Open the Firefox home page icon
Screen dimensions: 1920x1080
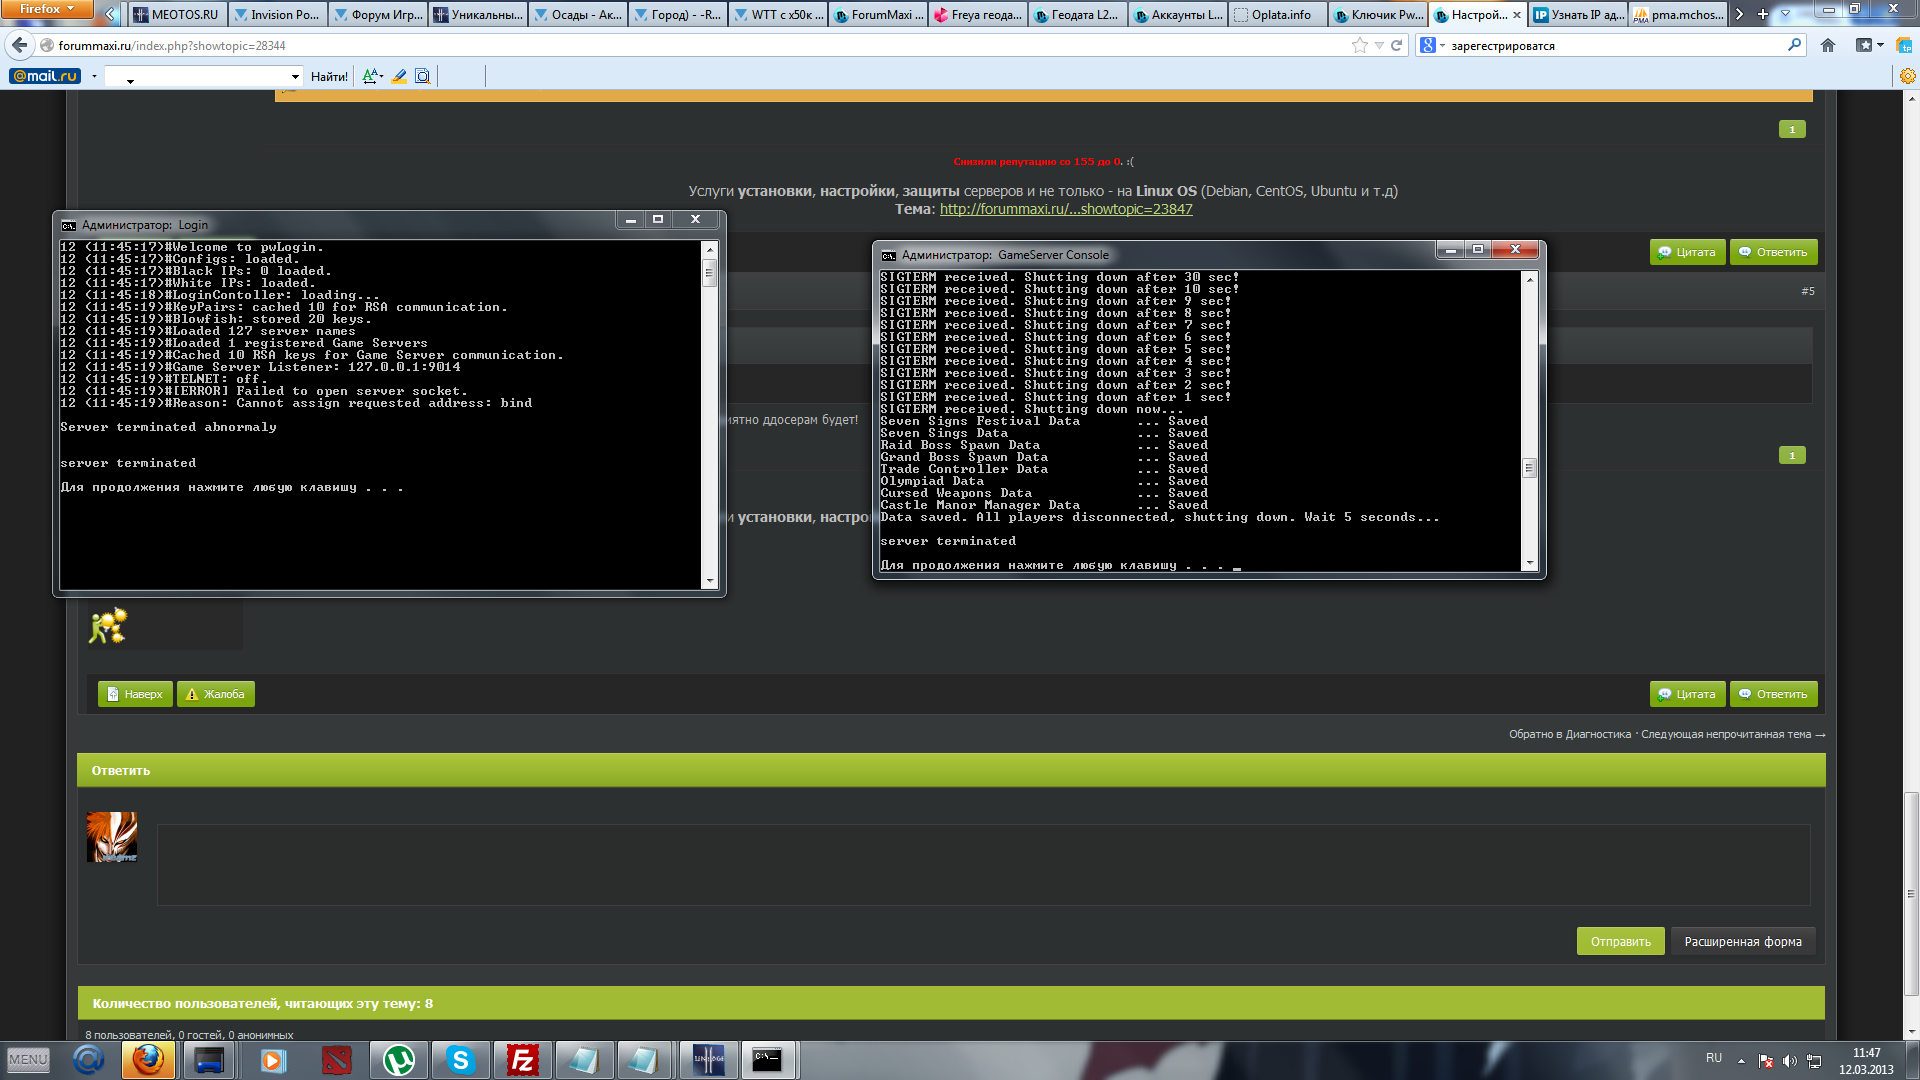point(1828,45)
